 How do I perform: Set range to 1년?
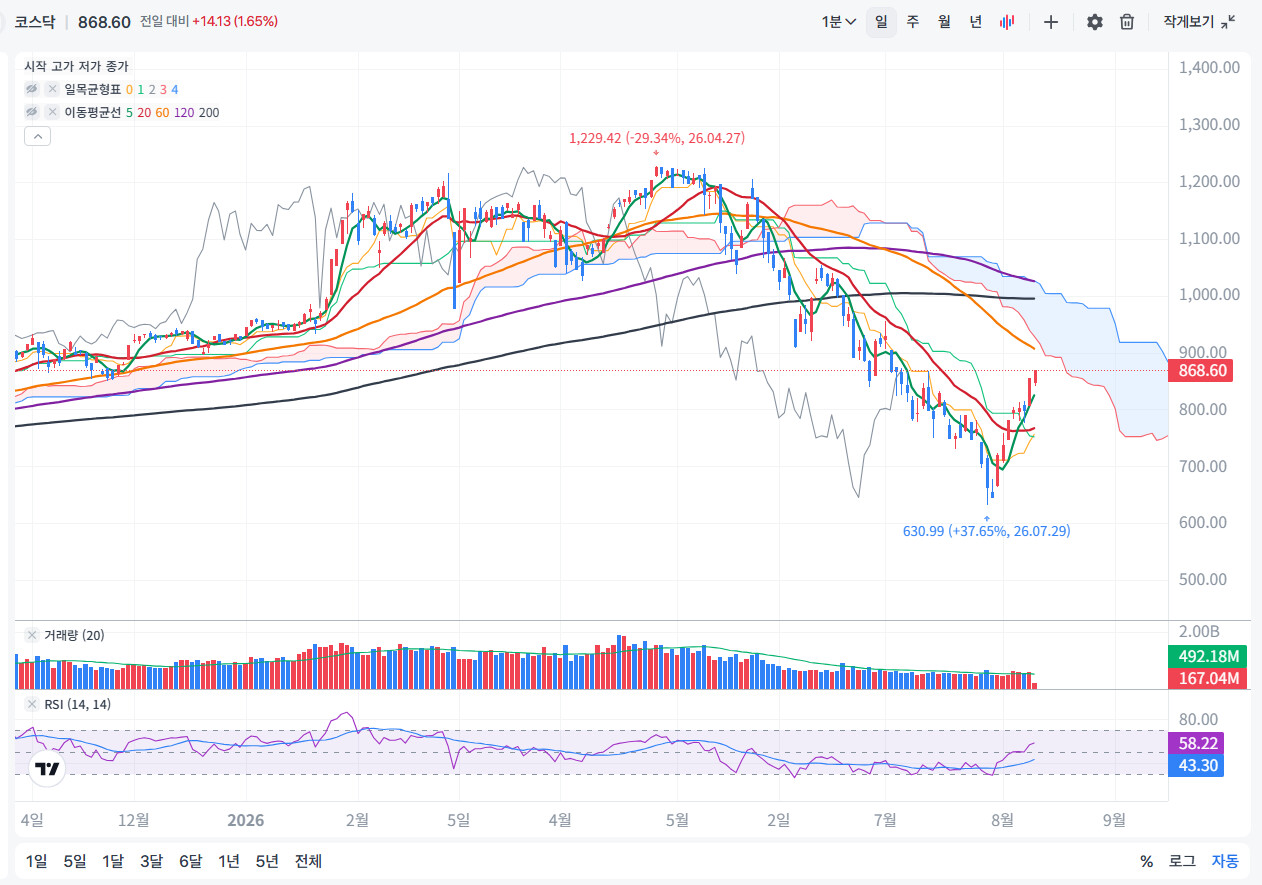[229, 861]
